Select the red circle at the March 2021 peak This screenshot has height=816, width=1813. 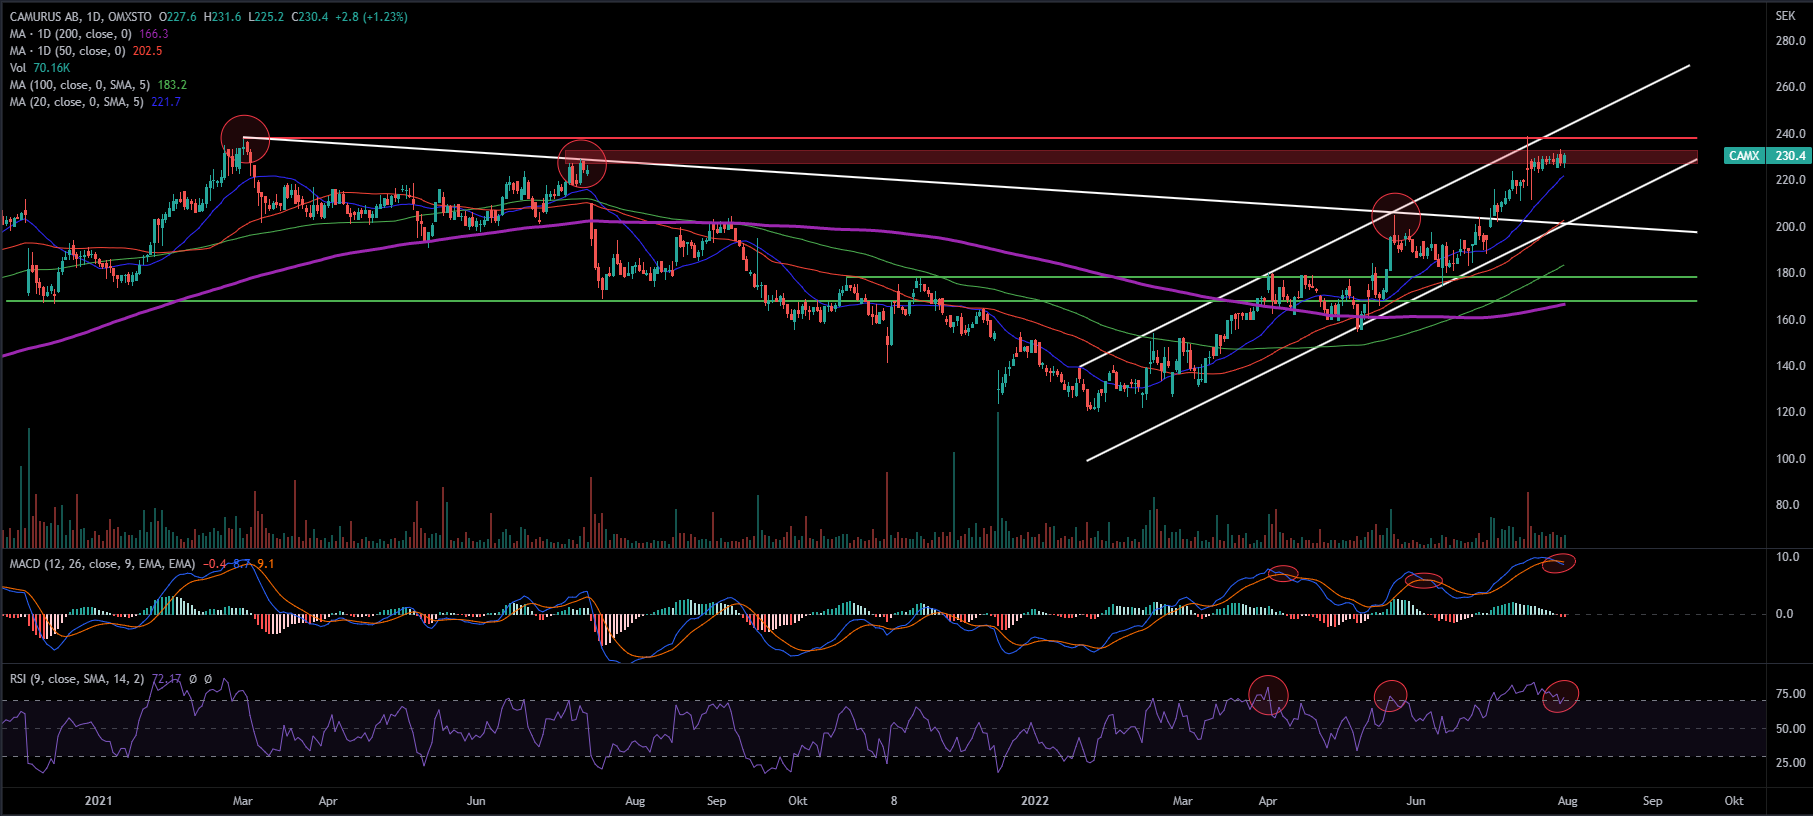click(x=244, y=139)
